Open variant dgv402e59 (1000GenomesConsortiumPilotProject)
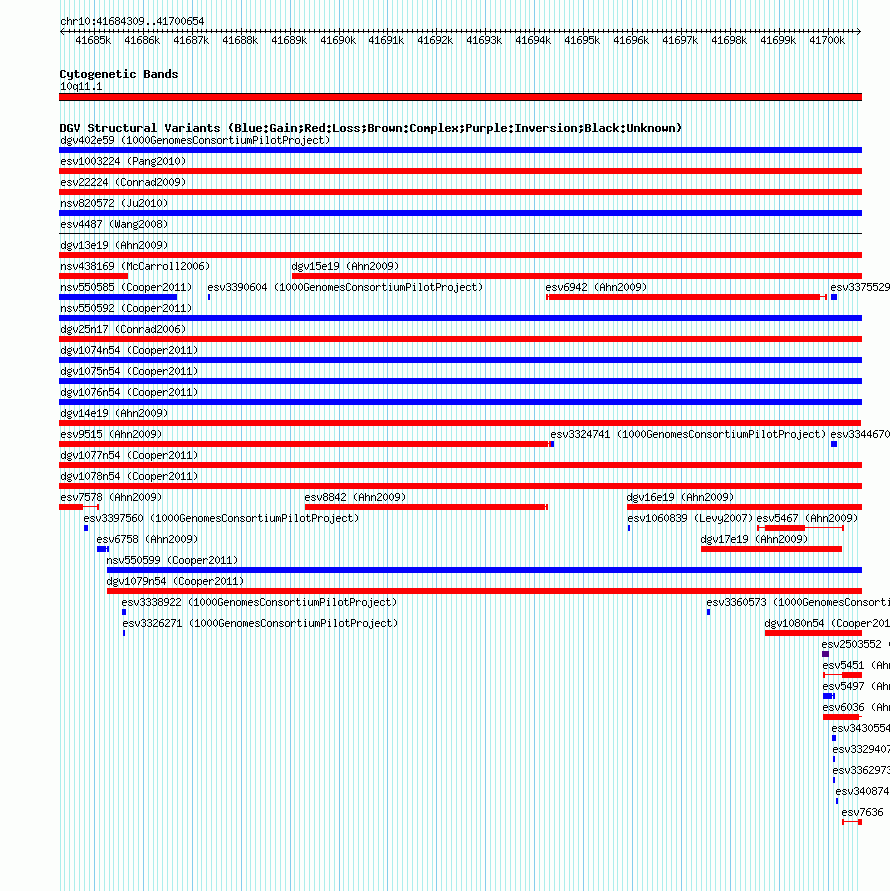 tap(195, 140)
